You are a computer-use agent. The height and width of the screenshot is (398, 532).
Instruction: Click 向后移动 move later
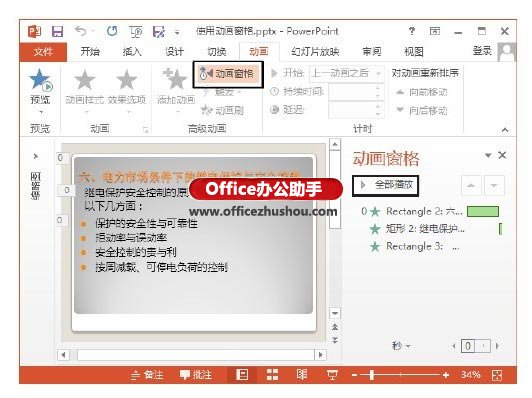tap(422, 110)
